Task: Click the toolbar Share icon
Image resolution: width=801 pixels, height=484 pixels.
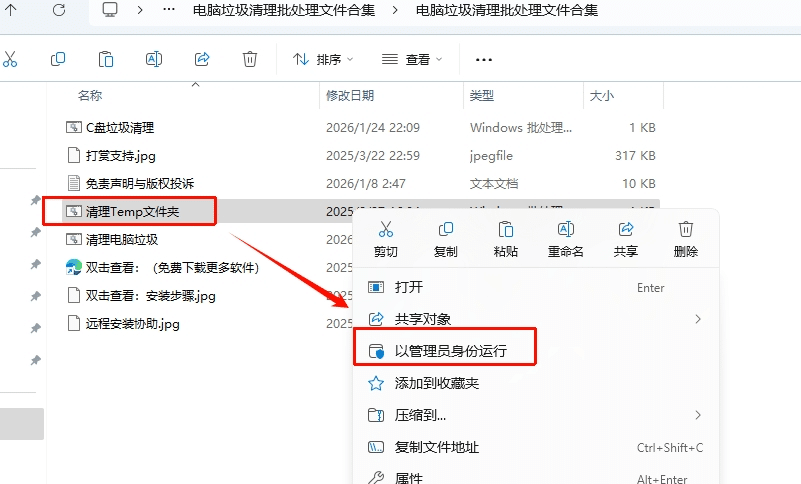Action: [202, 59]
